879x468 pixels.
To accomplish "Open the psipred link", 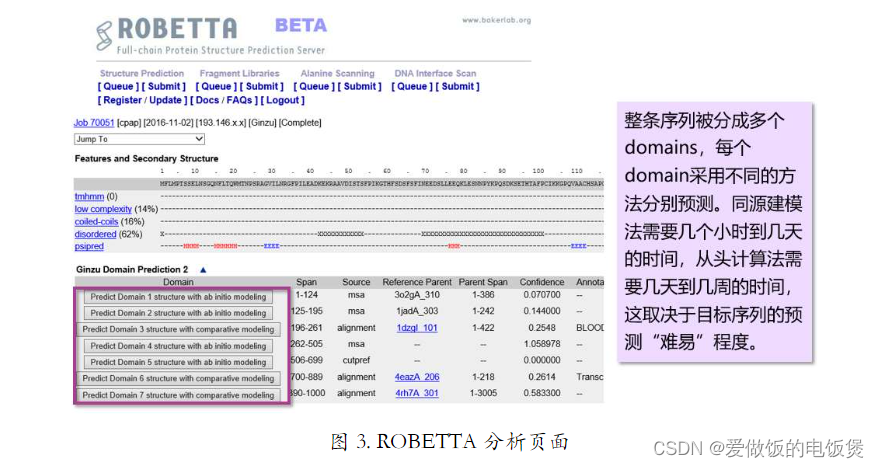I will point(89,246).
